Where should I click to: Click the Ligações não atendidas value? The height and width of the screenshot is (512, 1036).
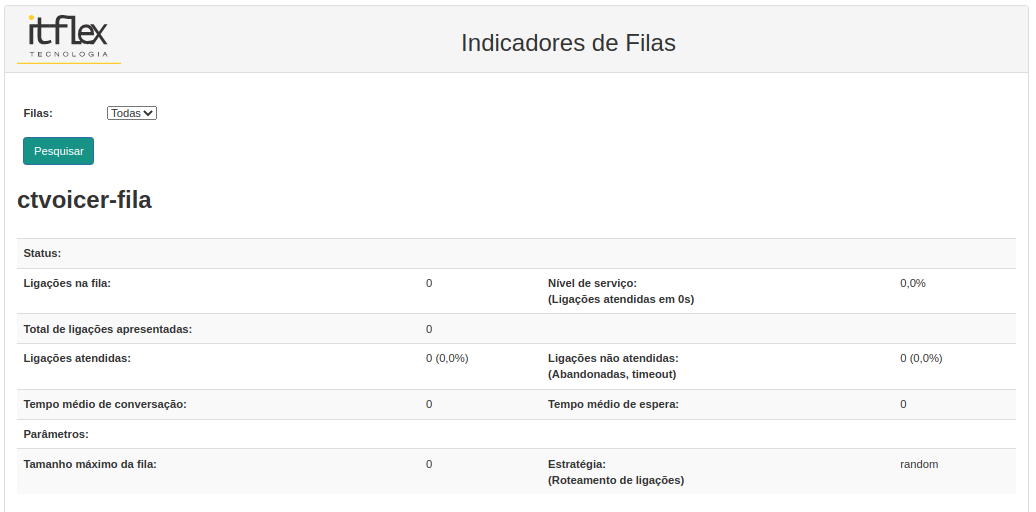pyautogui.click(x=921, y=358)
